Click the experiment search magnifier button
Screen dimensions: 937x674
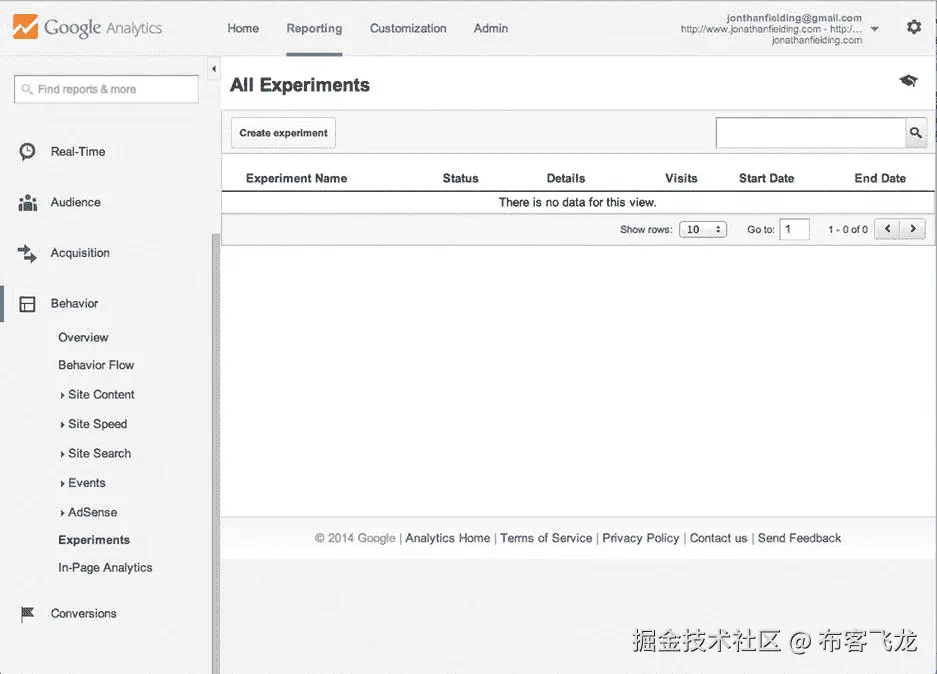coord(915,133)
